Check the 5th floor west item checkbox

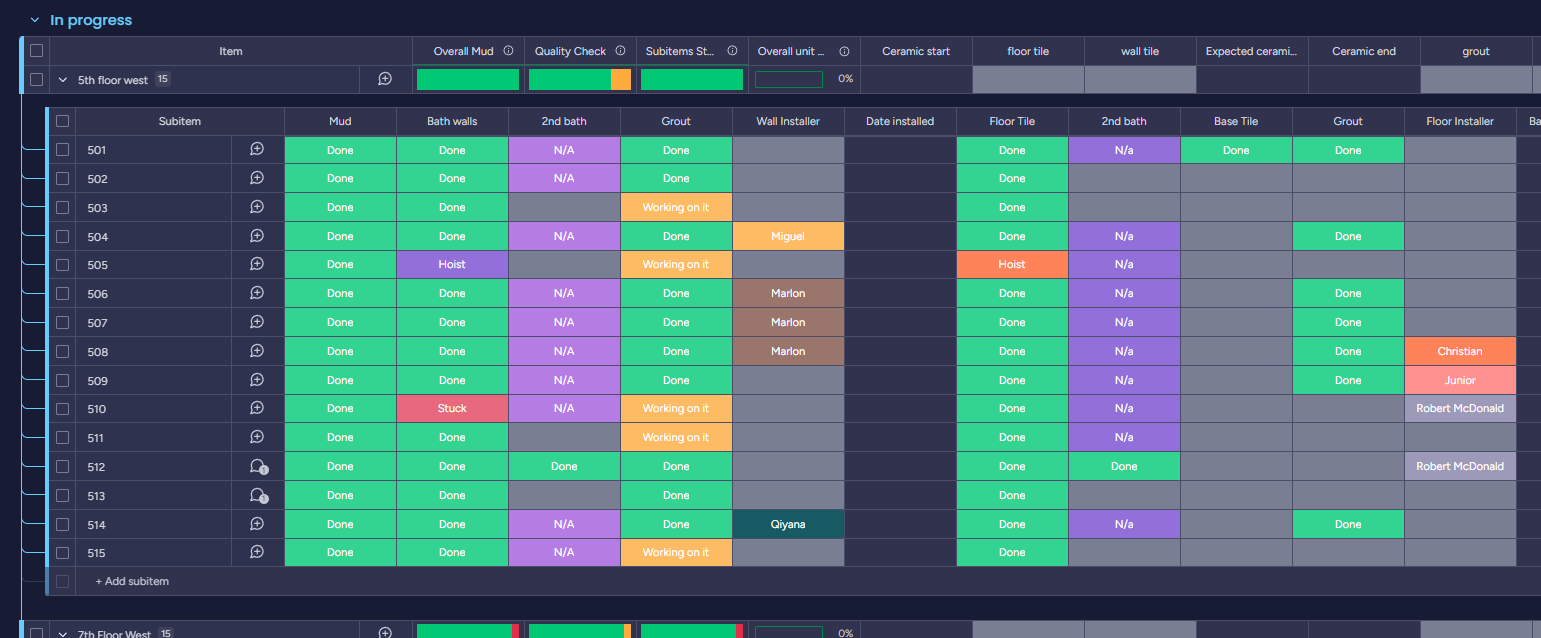pyautogui.click(x=37, y=79)
